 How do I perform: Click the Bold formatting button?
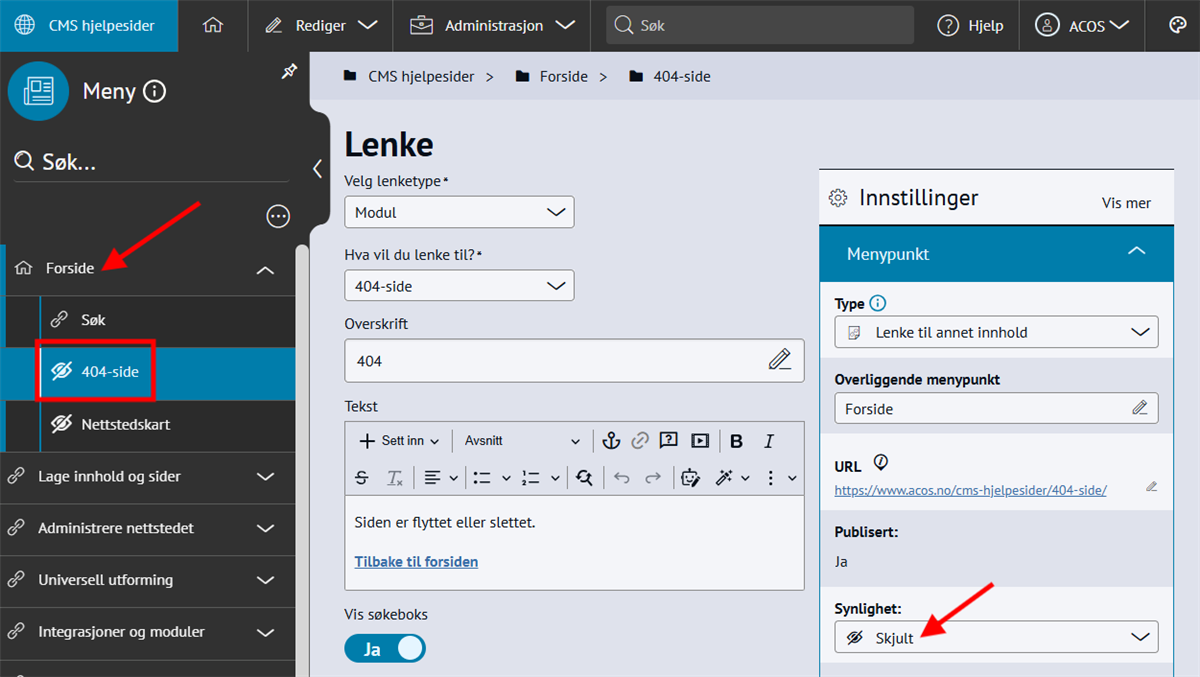pos(737,441)
